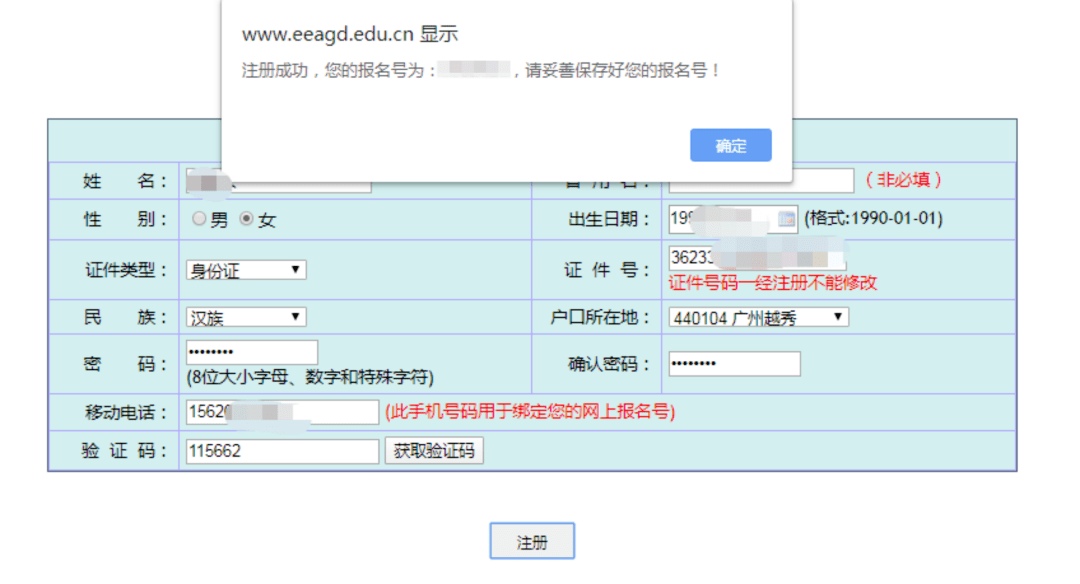This screenshot has height=584, width=1080.
Task: Click the red 证件号码一经注册不能修改 warning text
Action: pos(772,283)
